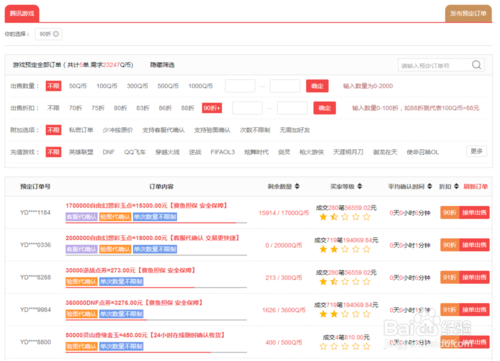Image resolution: width=500 pixels, height=361 pixels.
Task: Filter games by QQ飞车
Action: tap(135, 152)
